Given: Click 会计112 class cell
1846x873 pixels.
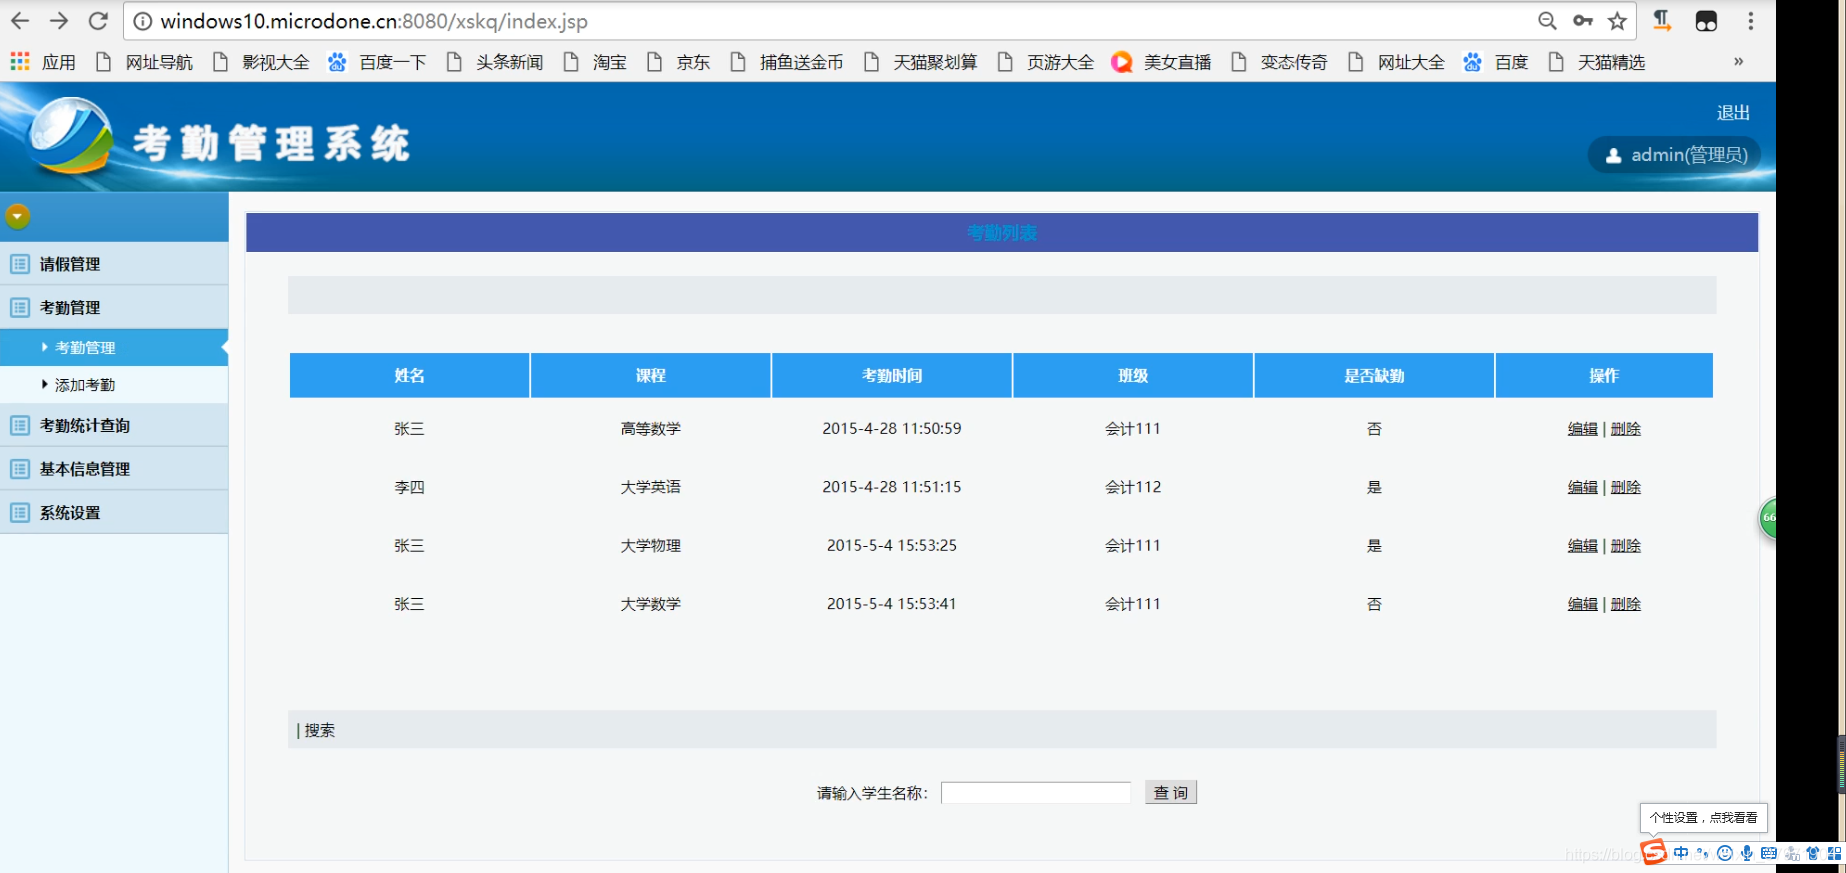Looking at the screenshot, I should point(1133,487).
